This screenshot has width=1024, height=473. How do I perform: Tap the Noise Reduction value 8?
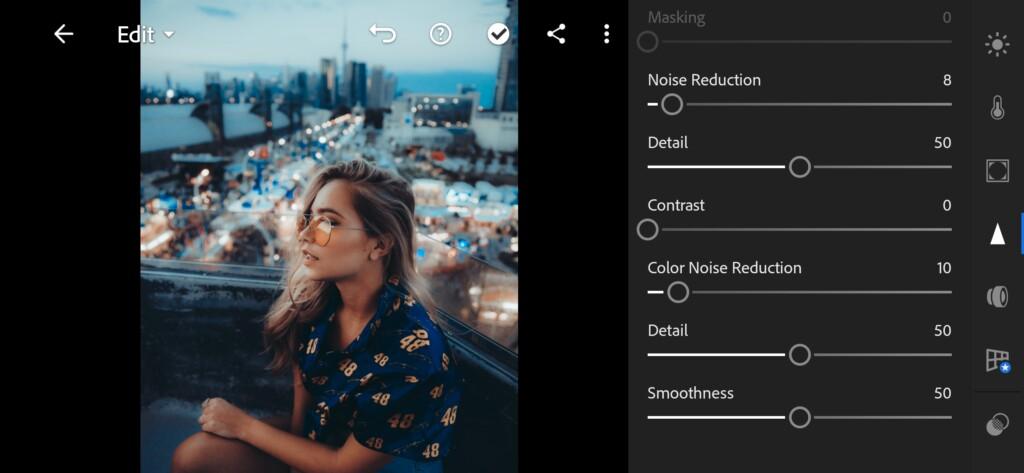click(947, 80)
